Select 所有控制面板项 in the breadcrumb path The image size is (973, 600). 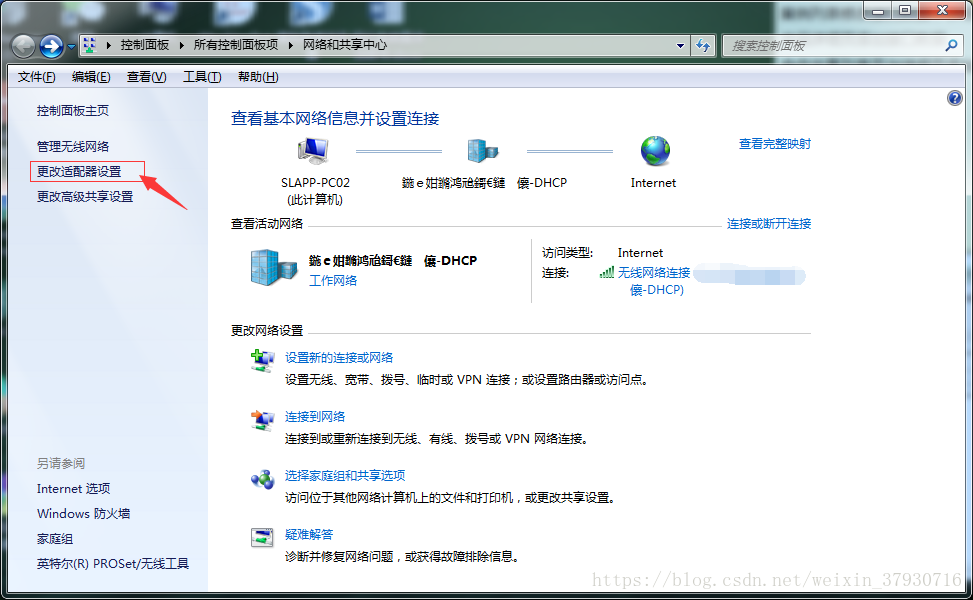click(x=235, y=45)
